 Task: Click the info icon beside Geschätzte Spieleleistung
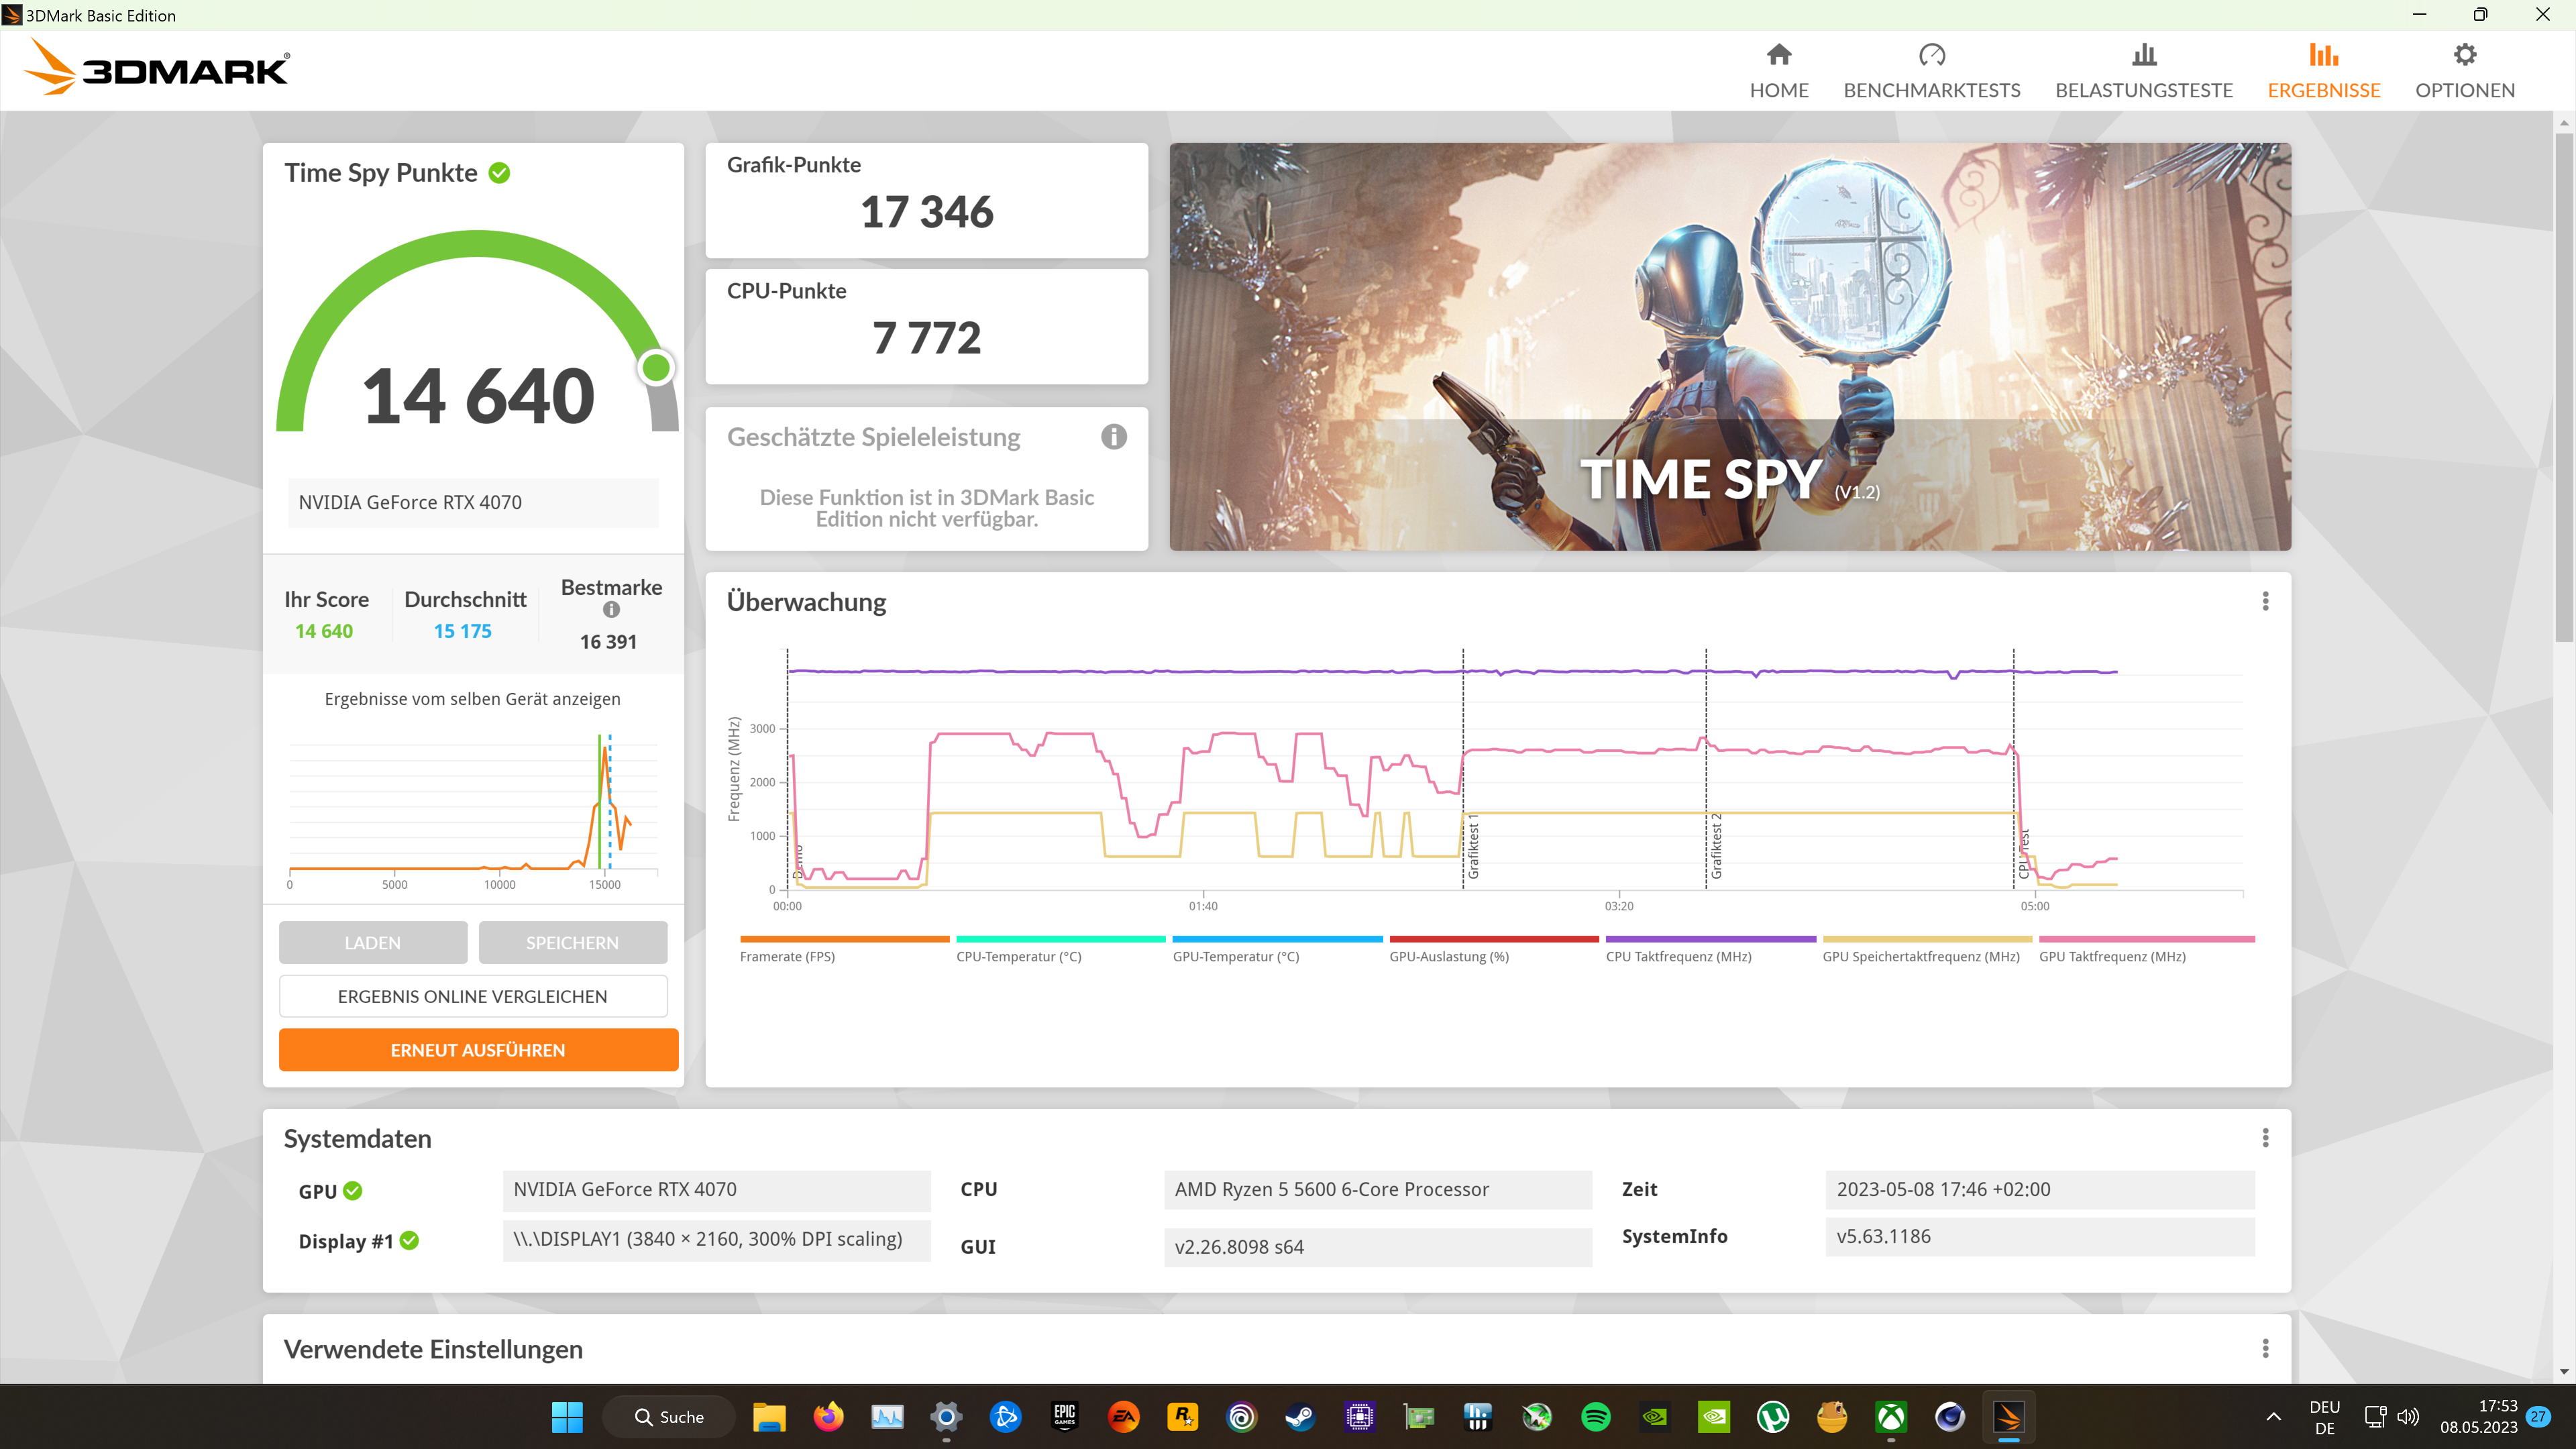[1113, 436]
